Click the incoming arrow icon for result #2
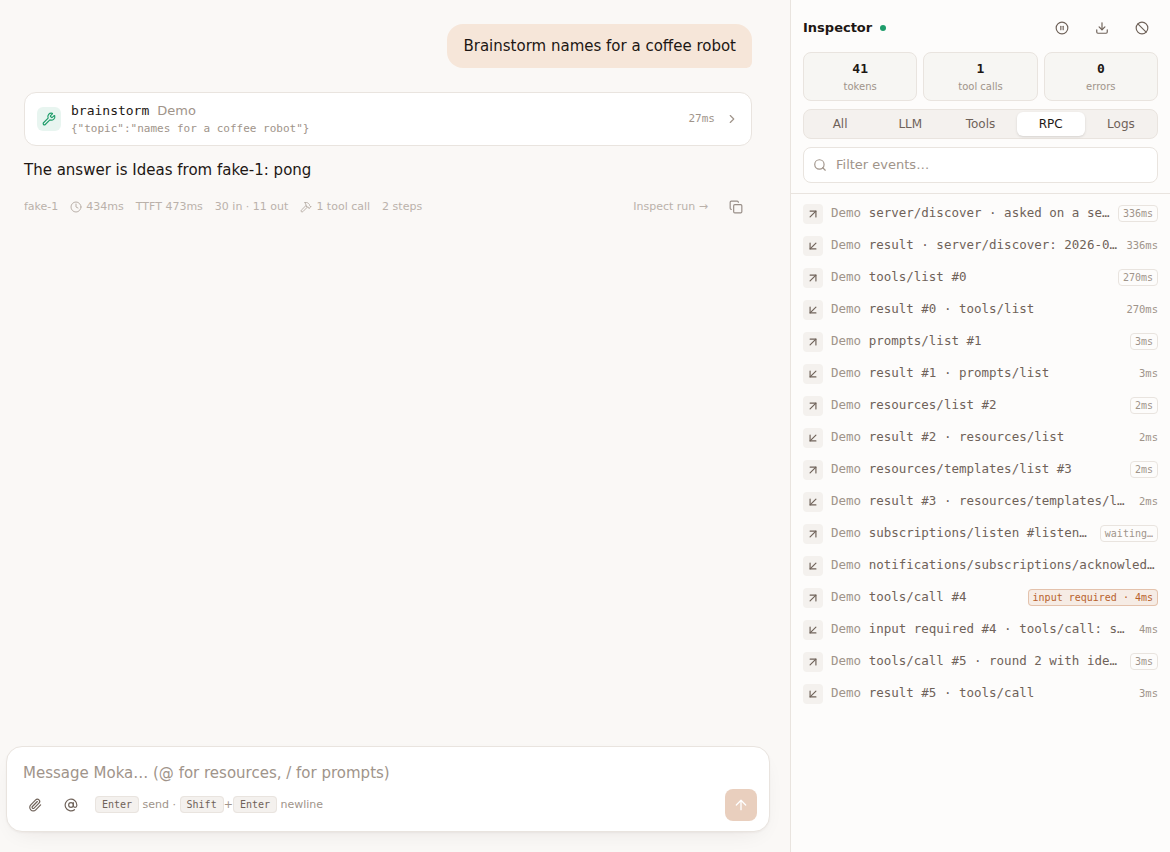1170x852 pixels. pos(813,438)
